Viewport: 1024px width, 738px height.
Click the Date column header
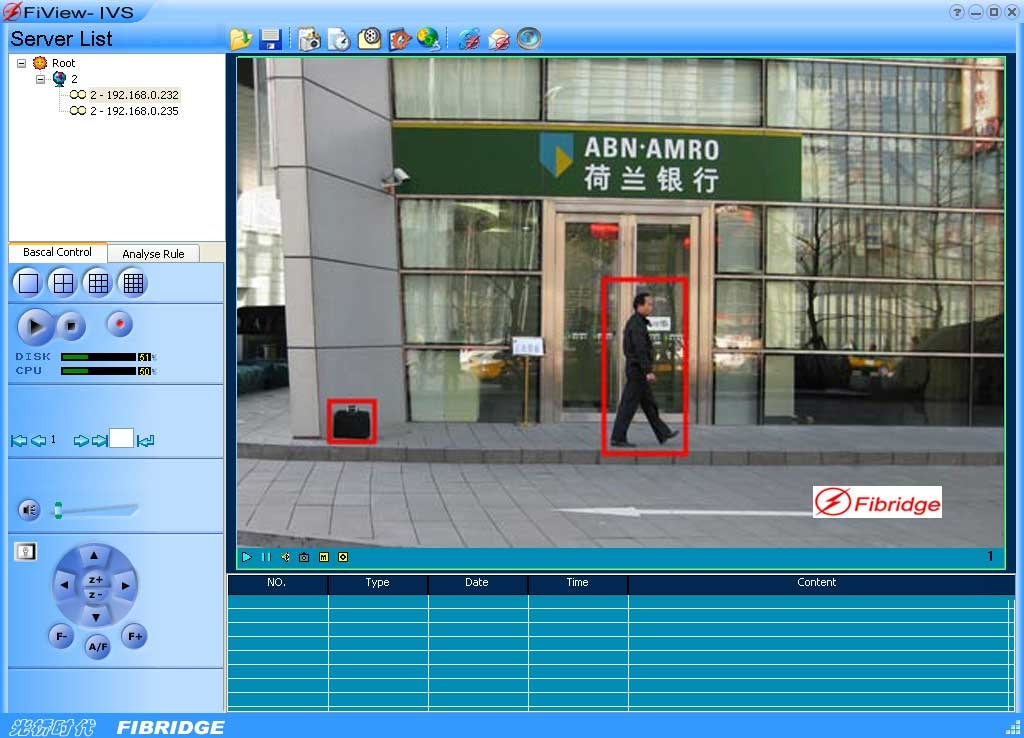pos(477,583)
